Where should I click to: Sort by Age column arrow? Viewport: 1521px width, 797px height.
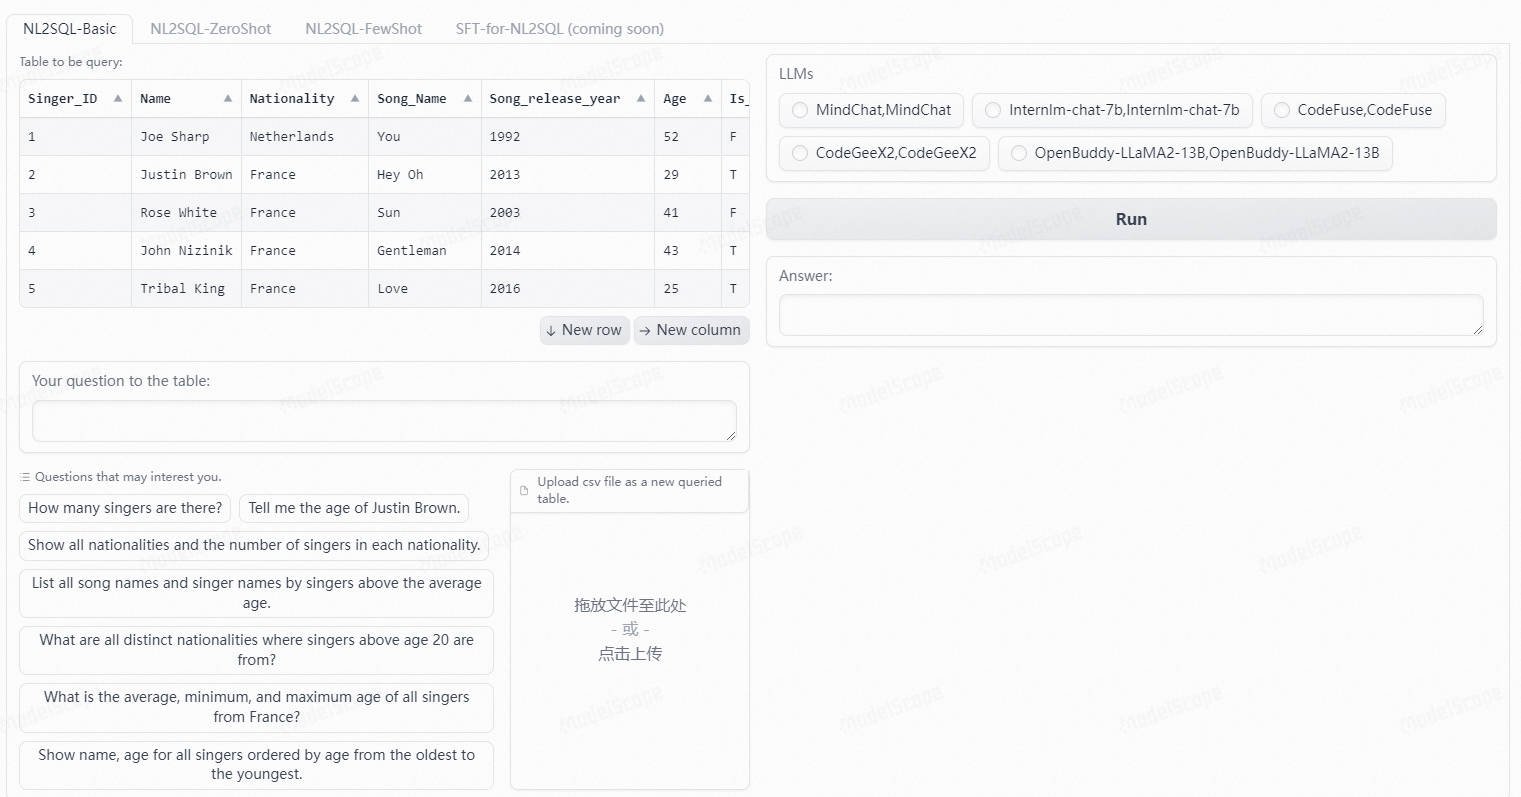708,98
